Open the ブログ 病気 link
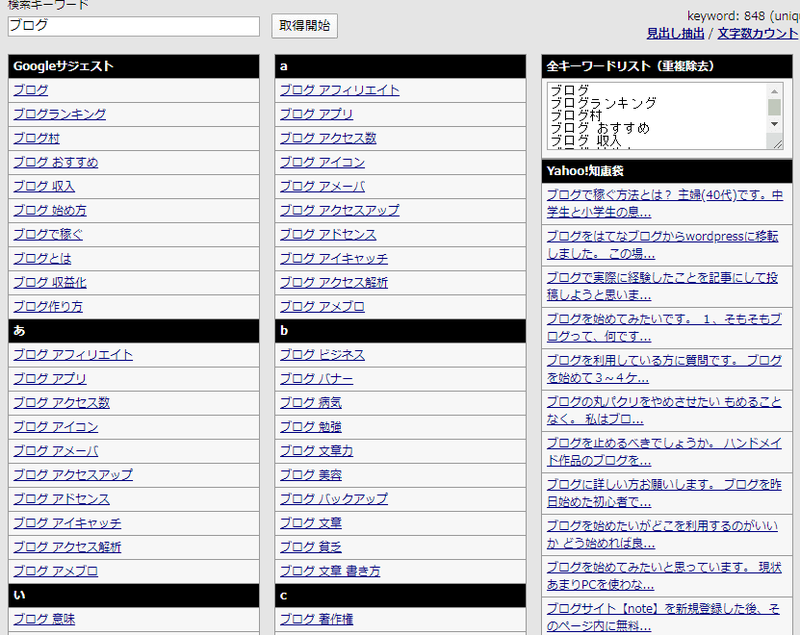 [311, 402]
